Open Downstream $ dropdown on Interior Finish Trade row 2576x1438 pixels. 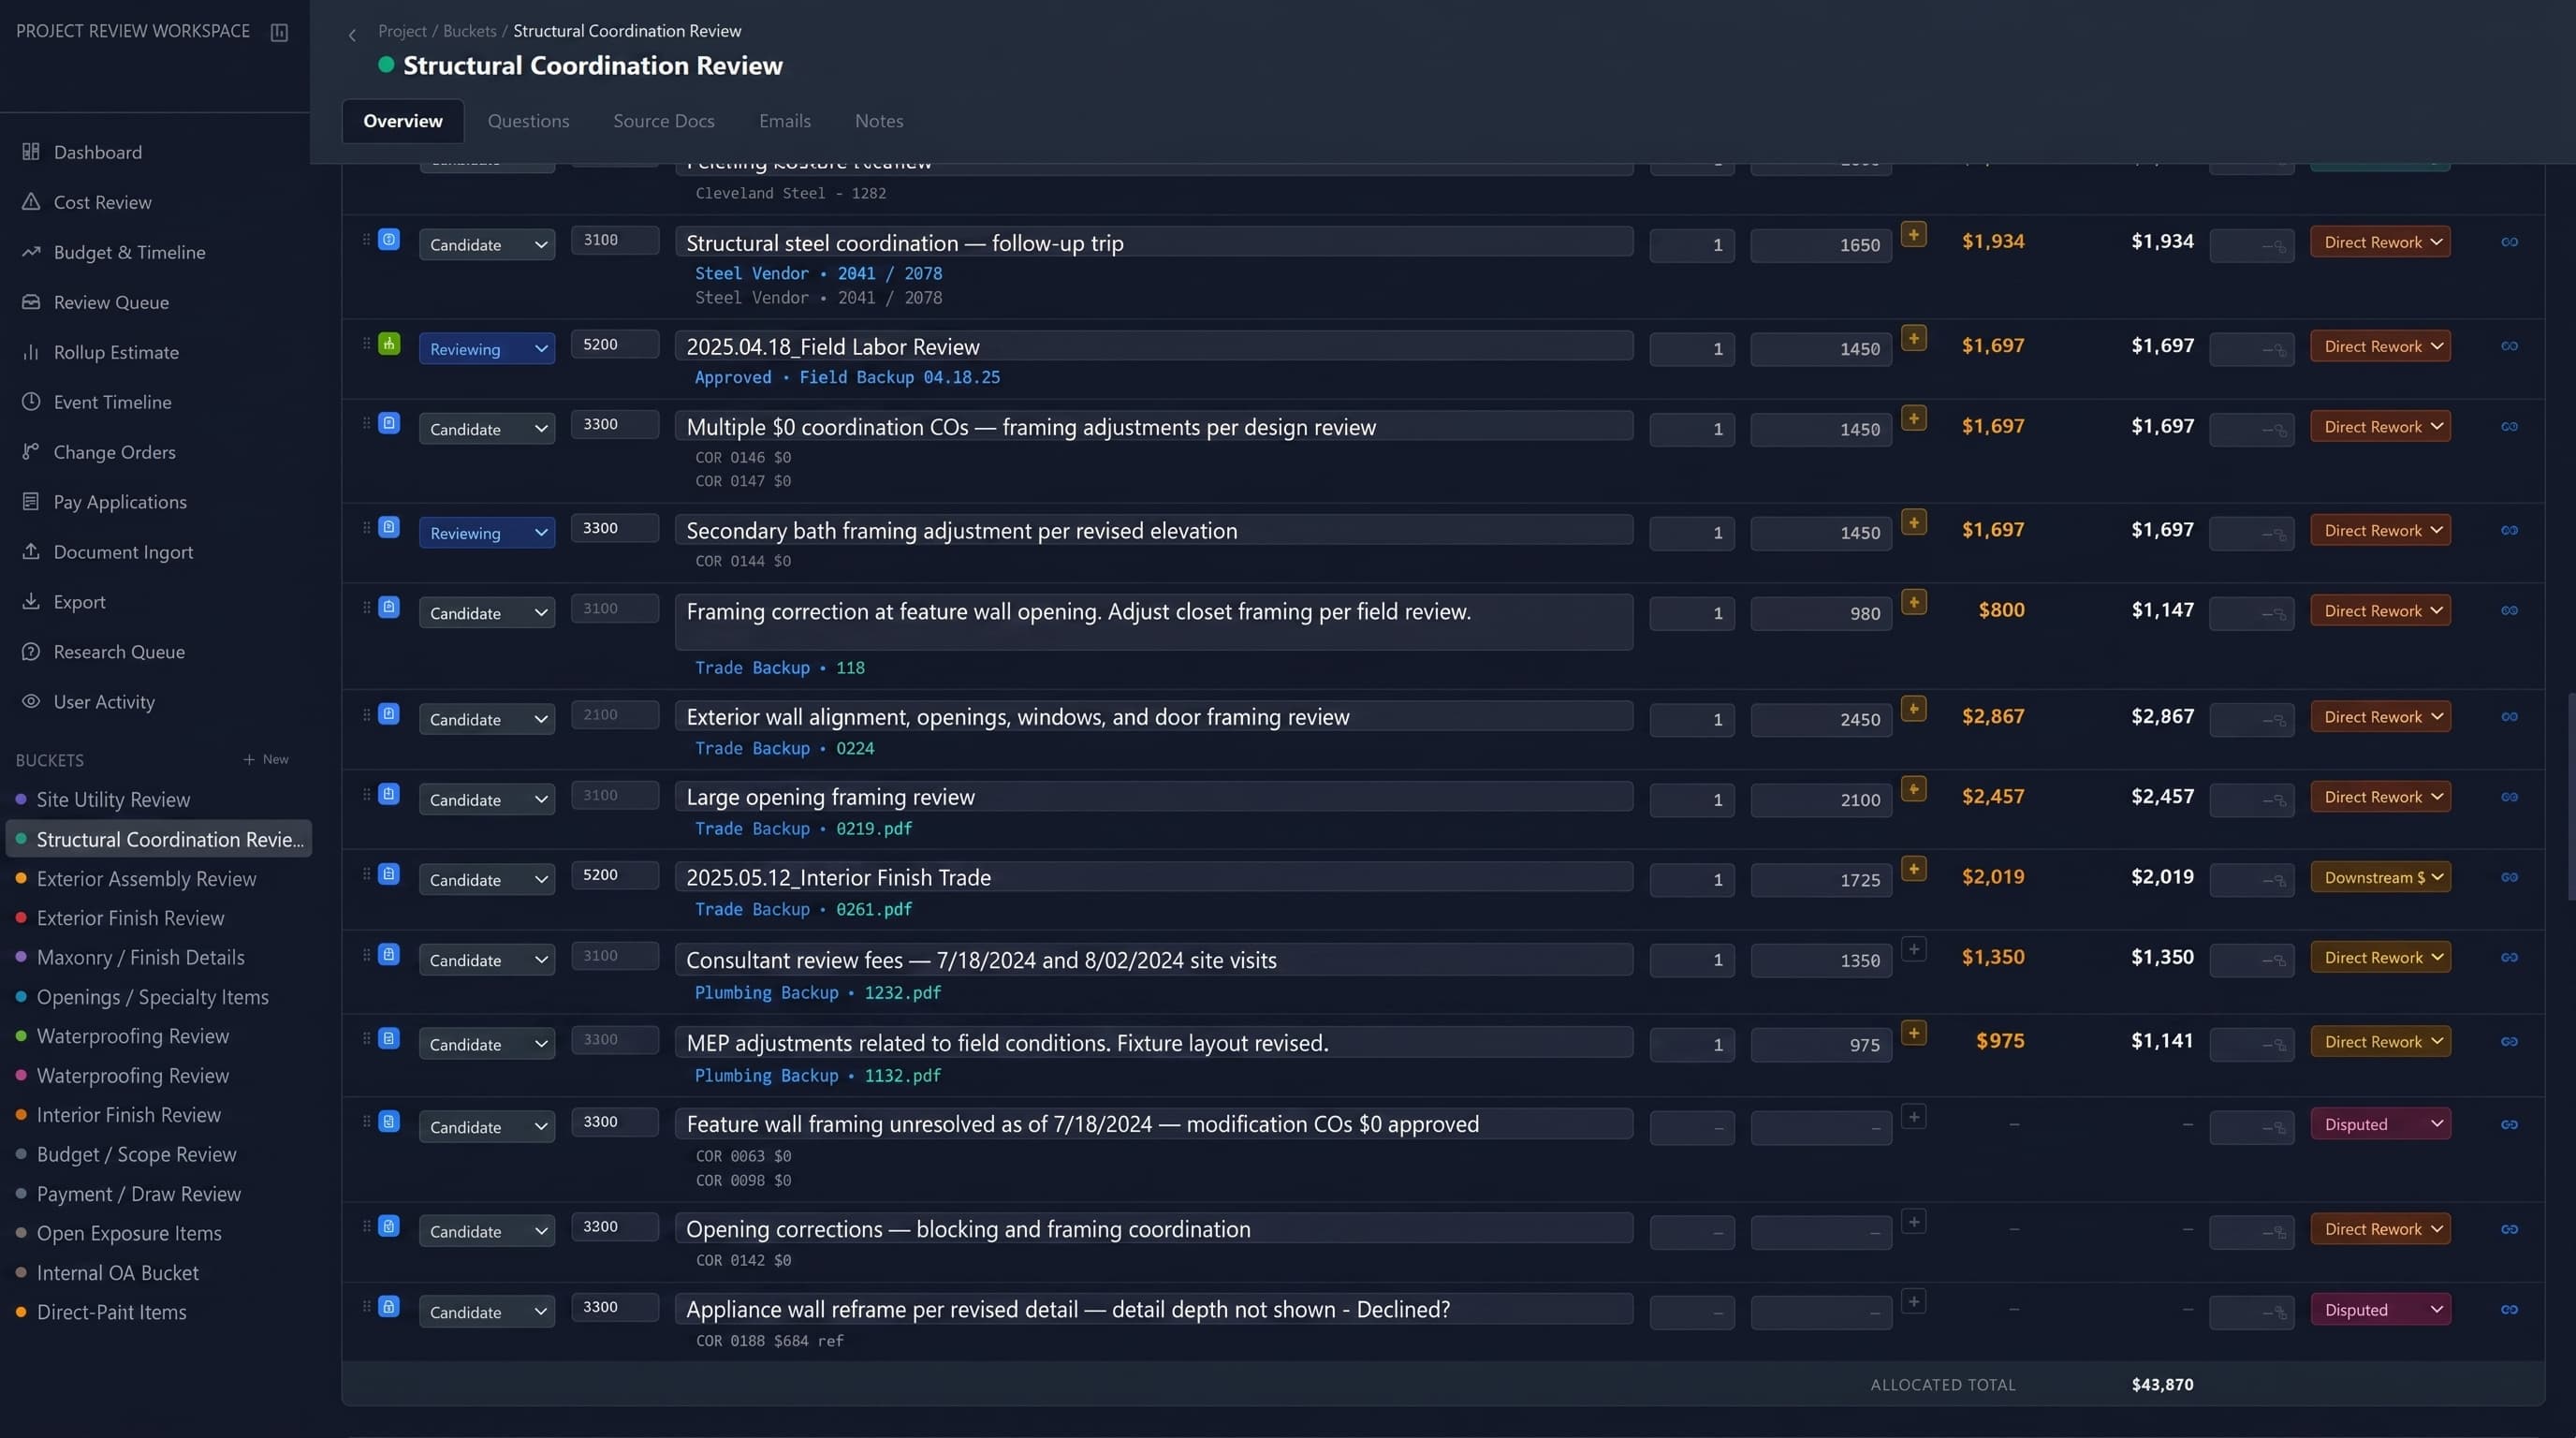pyautogui.click(x=2380, y=877)
